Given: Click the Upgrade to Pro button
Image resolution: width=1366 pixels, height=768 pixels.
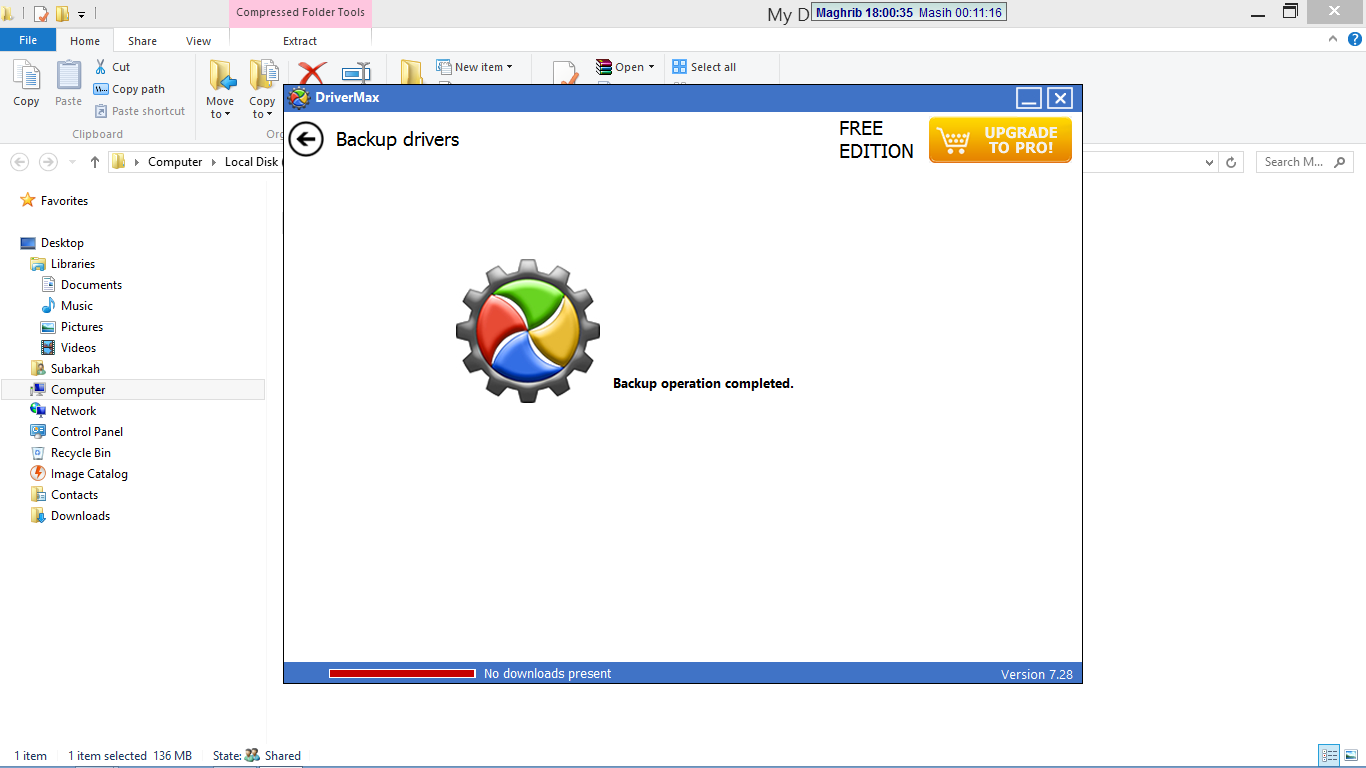Looking at the screenshot, I should tap(1000, 140).
